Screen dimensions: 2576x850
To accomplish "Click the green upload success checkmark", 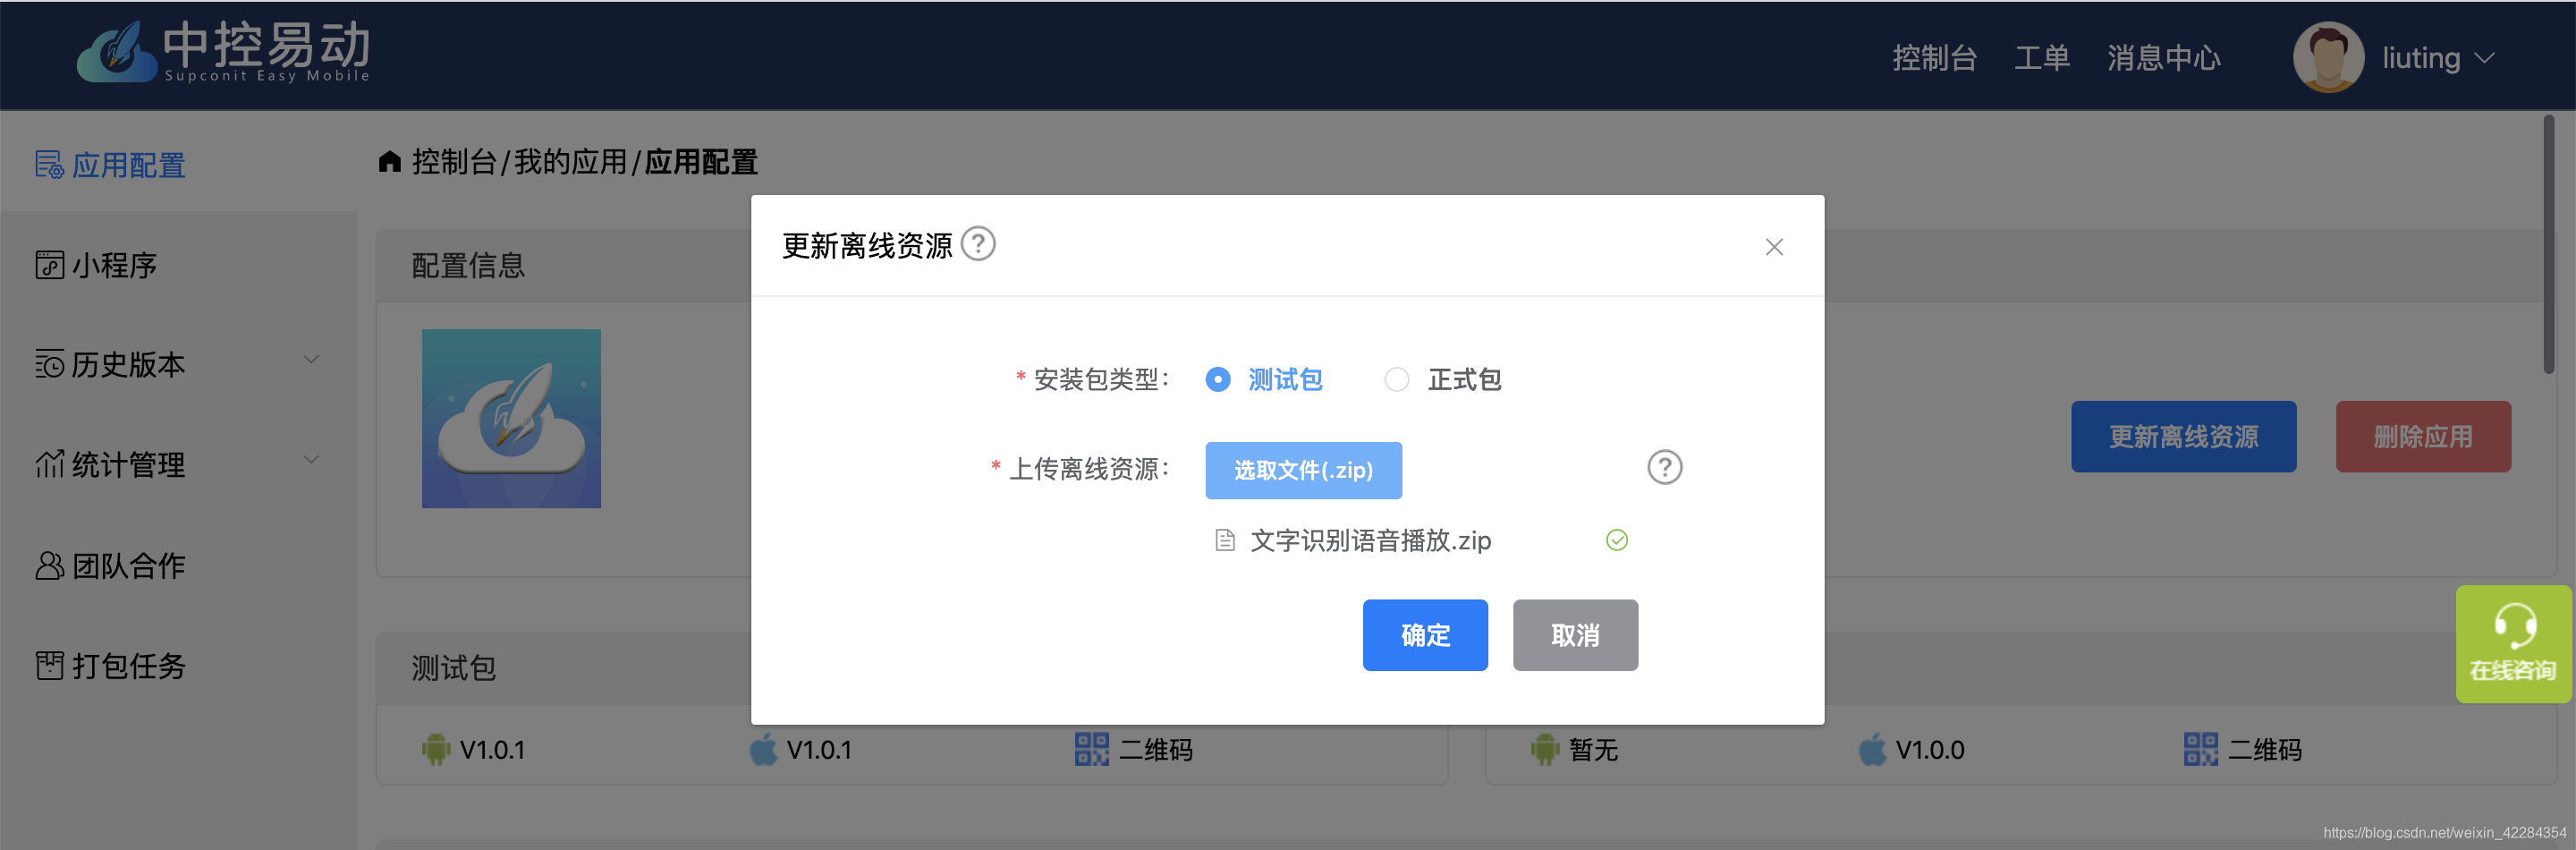I will click(x=1616, y=541).
